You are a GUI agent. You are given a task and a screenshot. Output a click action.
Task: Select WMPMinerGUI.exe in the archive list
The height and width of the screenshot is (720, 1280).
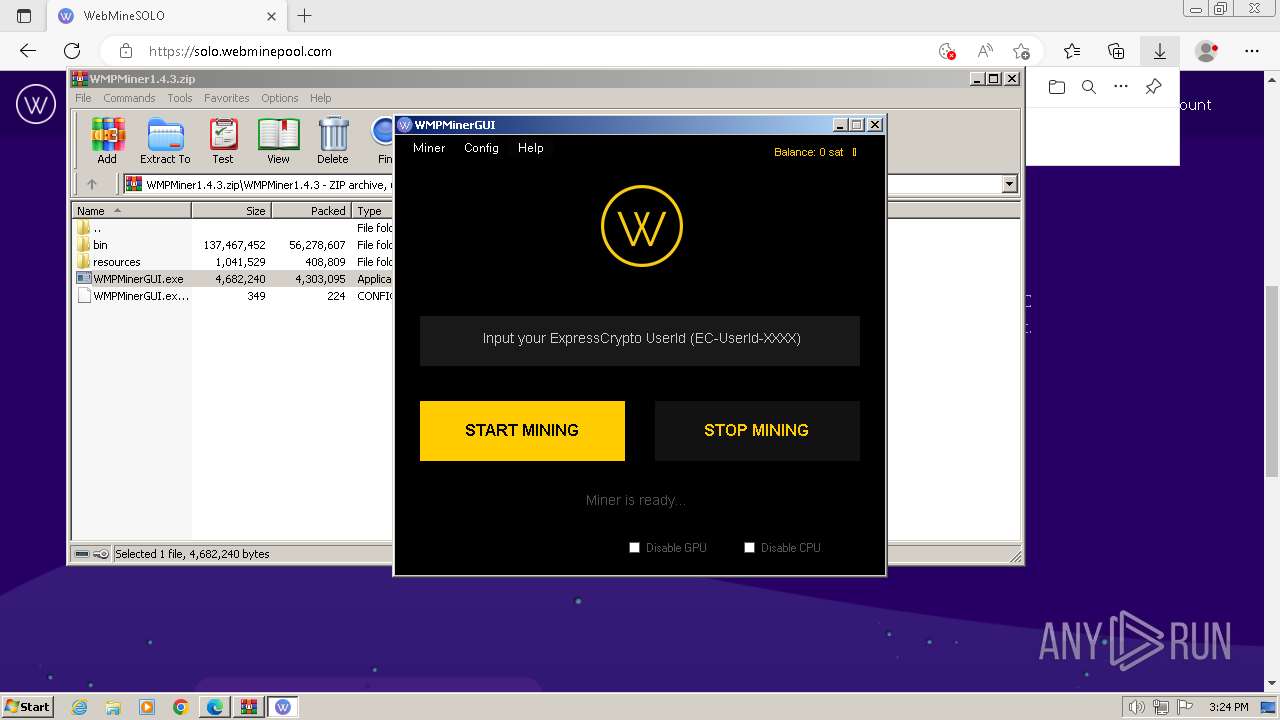(138, 279)
